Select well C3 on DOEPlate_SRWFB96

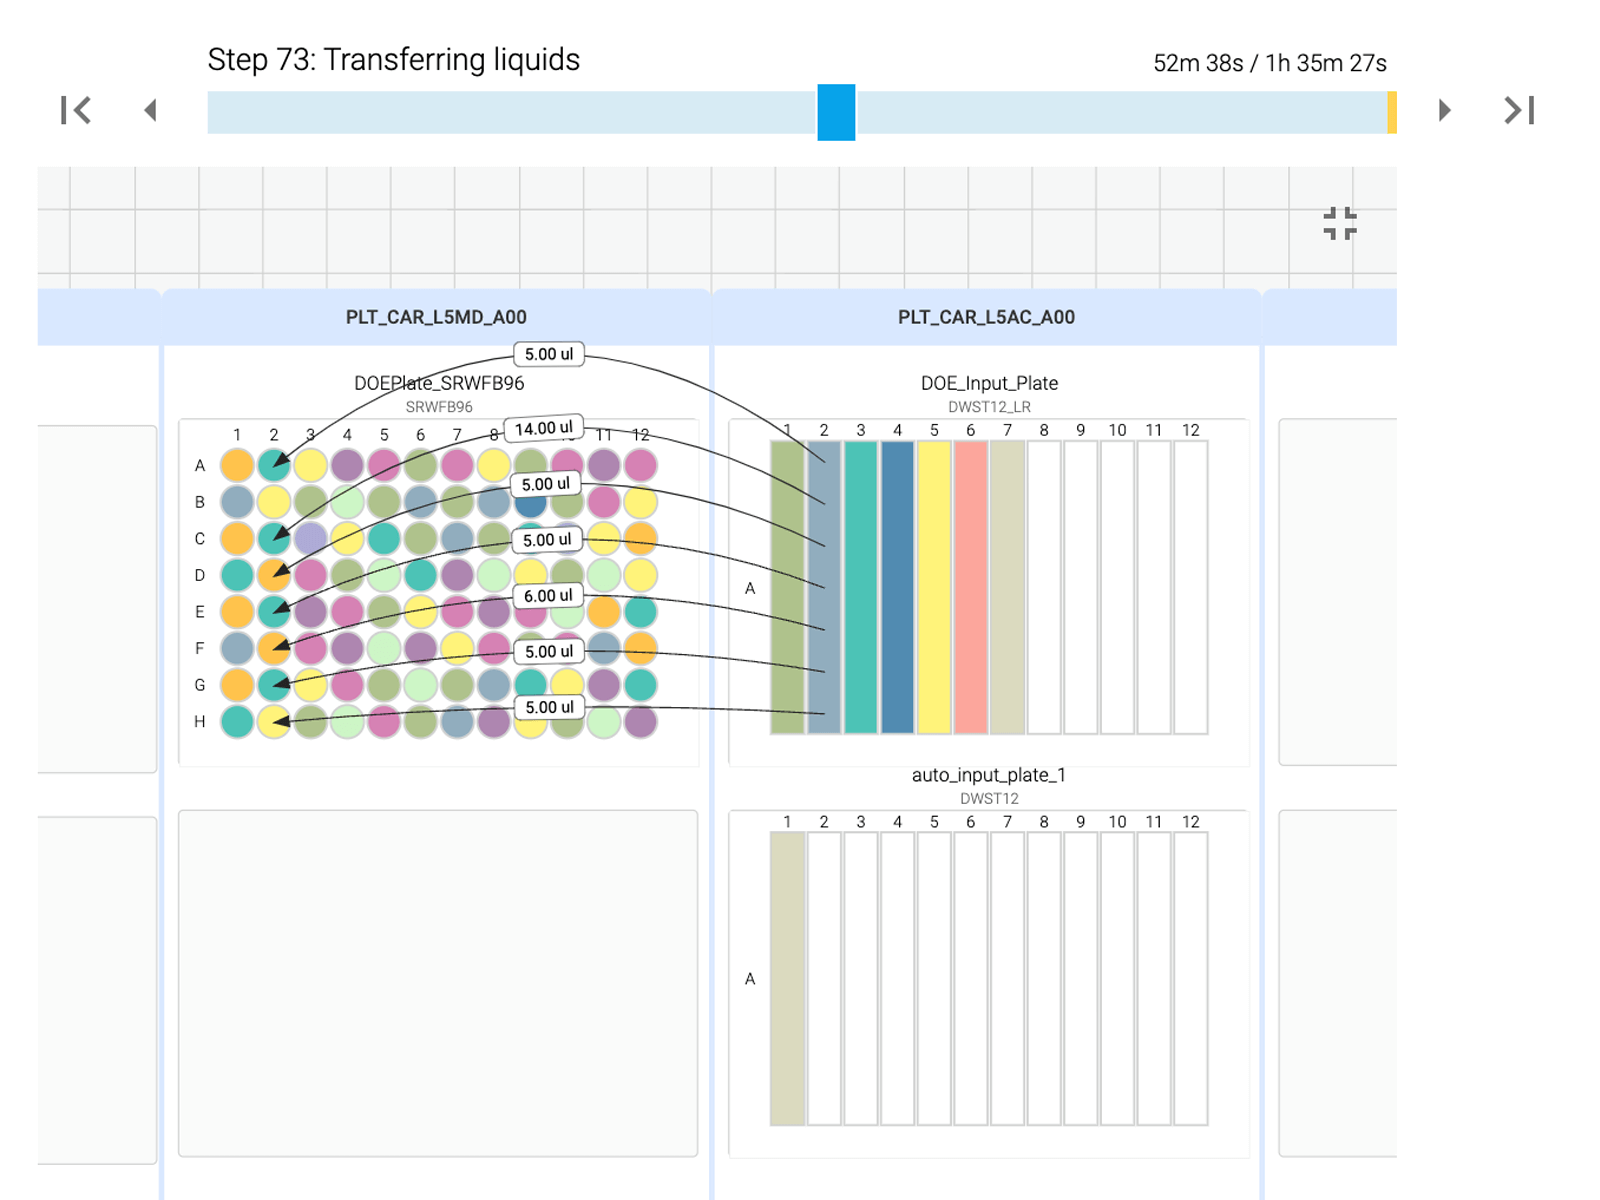(x=310, y=538)
